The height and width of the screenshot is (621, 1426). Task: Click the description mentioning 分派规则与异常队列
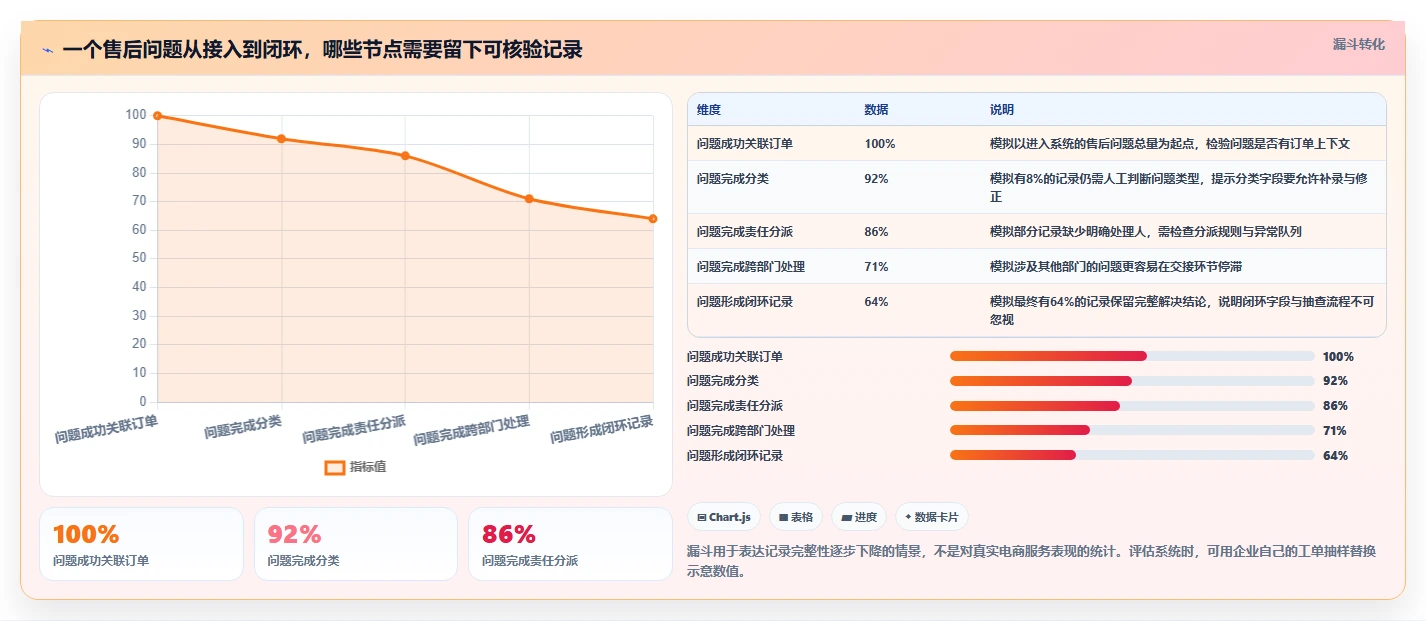coord(1146,232)
